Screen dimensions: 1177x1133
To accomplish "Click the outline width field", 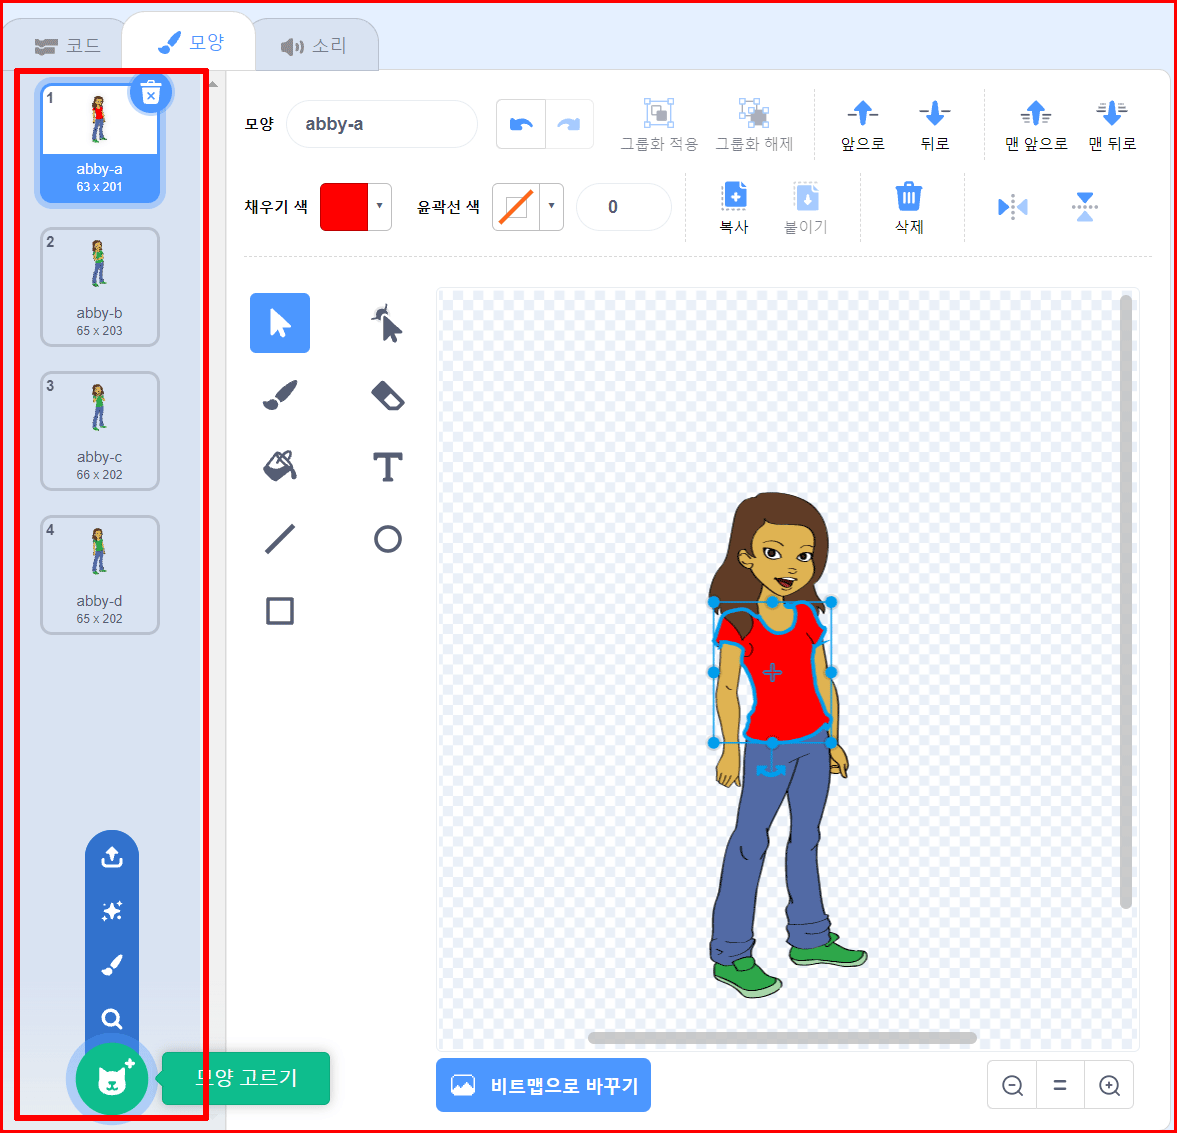I will tap(623, 206).
